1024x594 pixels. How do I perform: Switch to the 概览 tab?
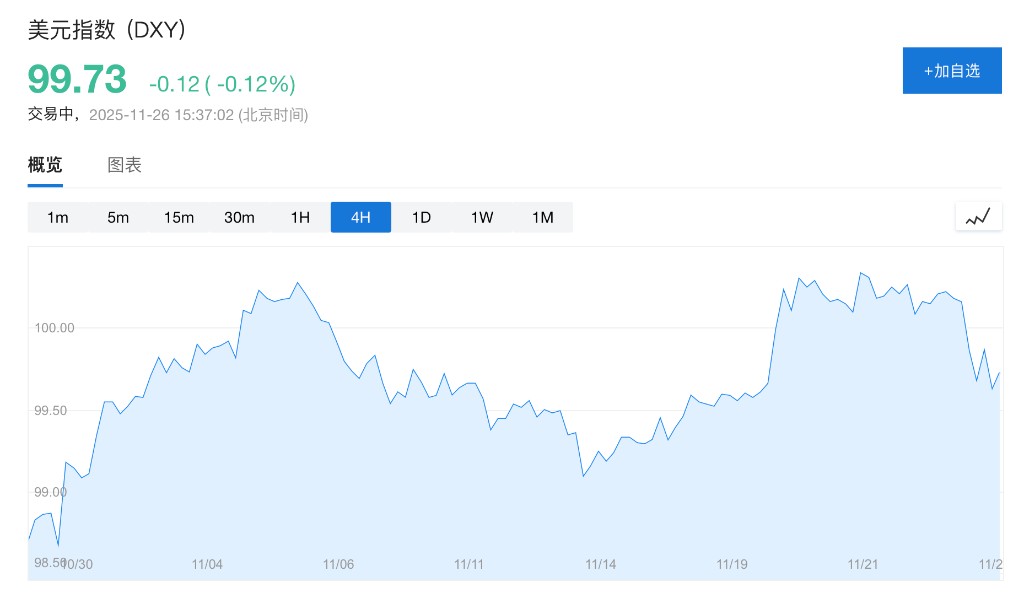(x=45, y=165)
